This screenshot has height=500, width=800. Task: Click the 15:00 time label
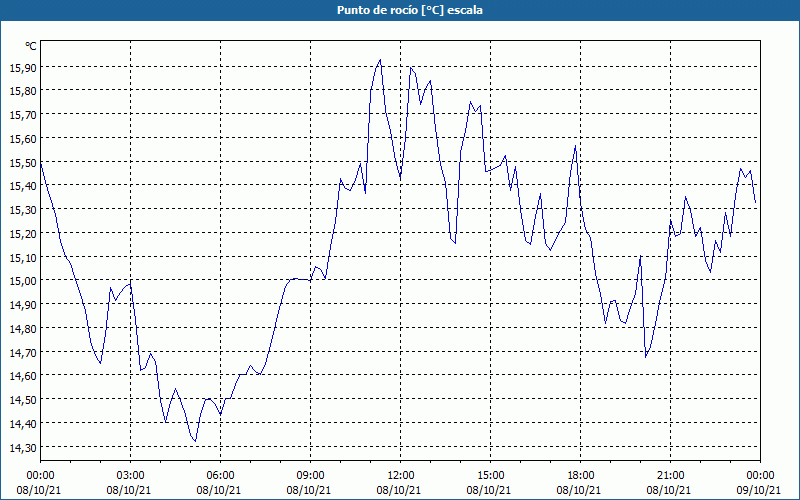(x=490, y=476)
